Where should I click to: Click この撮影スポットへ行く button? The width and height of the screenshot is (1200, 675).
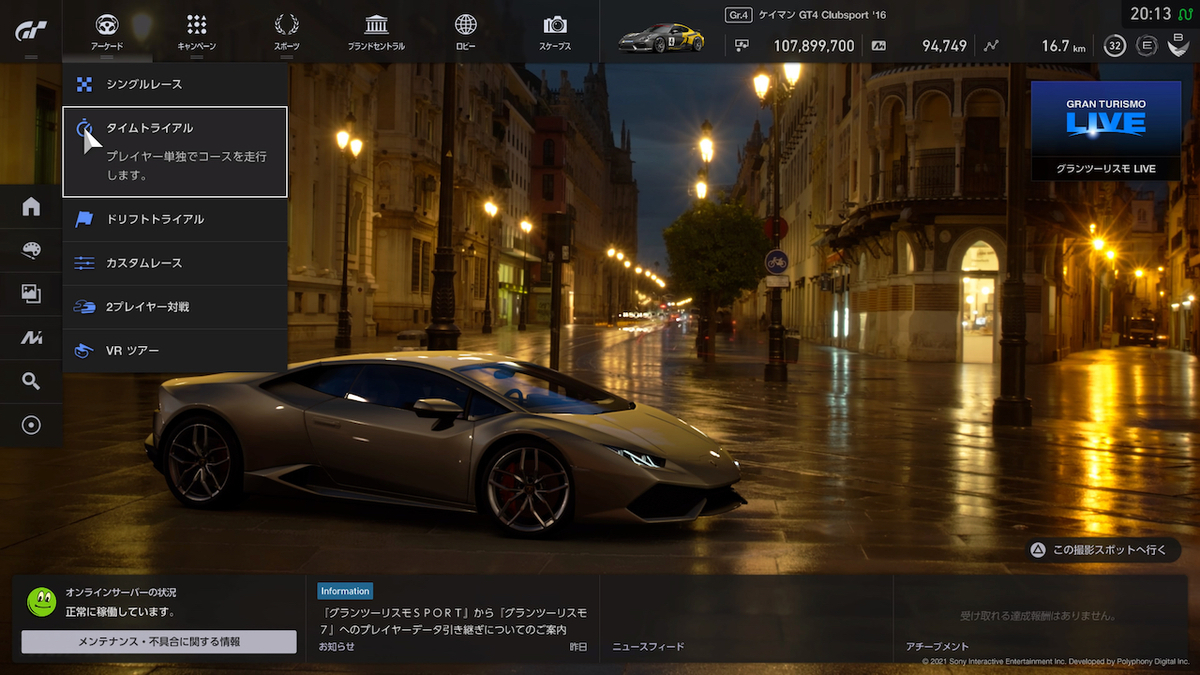click(x=1103, y=550)
